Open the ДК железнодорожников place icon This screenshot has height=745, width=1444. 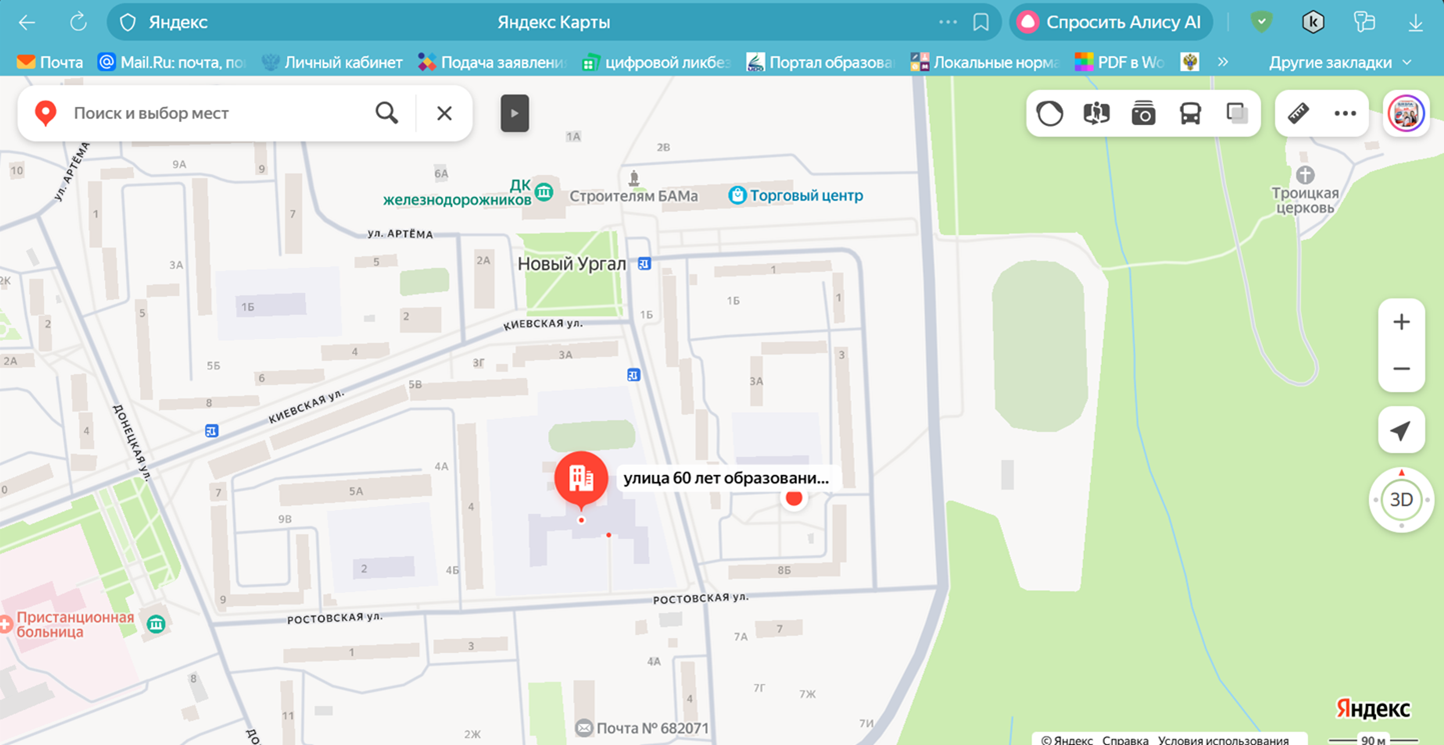pyautogui.click(x=544, y=191)
